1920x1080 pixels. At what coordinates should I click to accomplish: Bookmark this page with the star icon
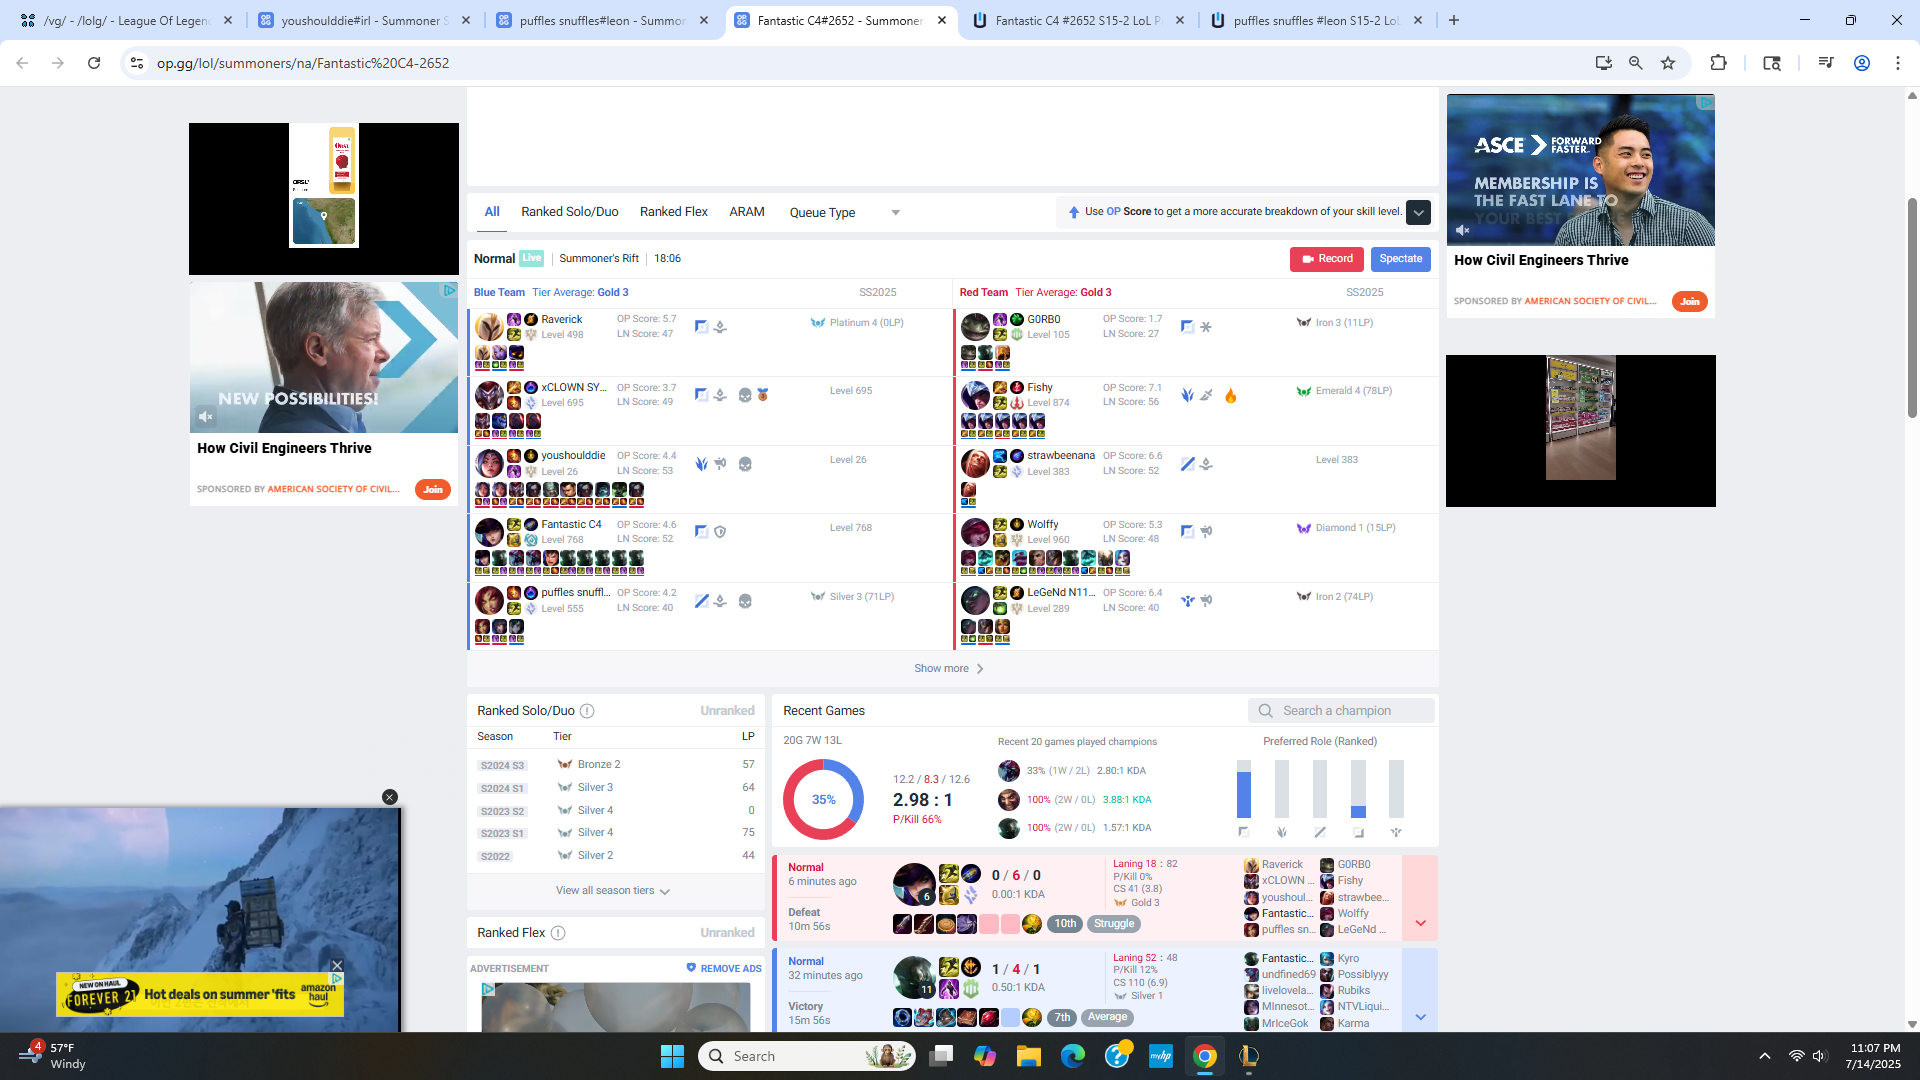[x=1668, y=63]
